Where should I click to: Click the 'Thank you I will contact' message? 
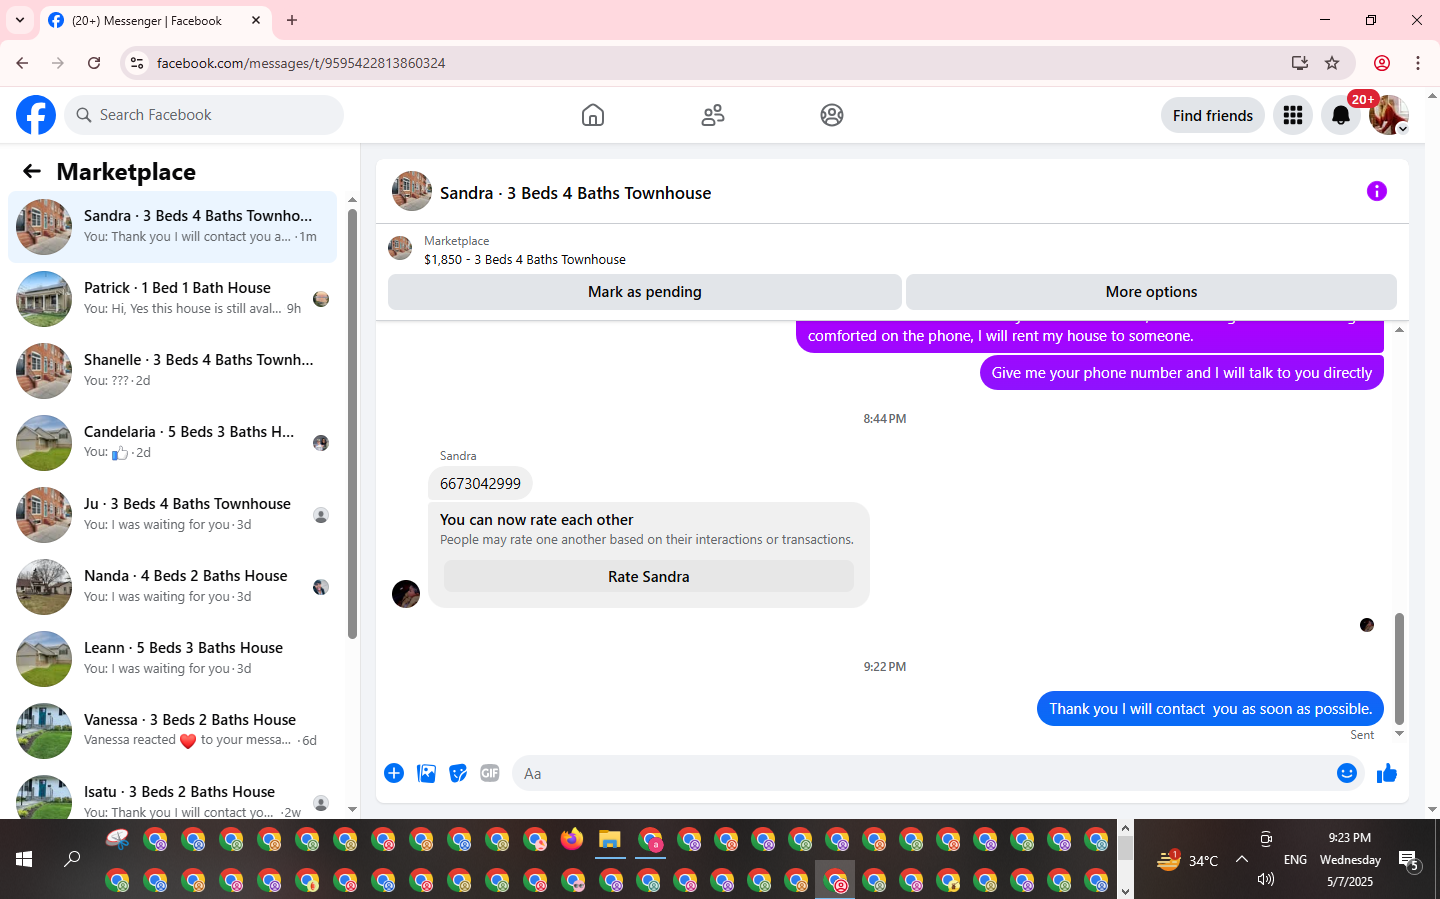(1210, 709)
